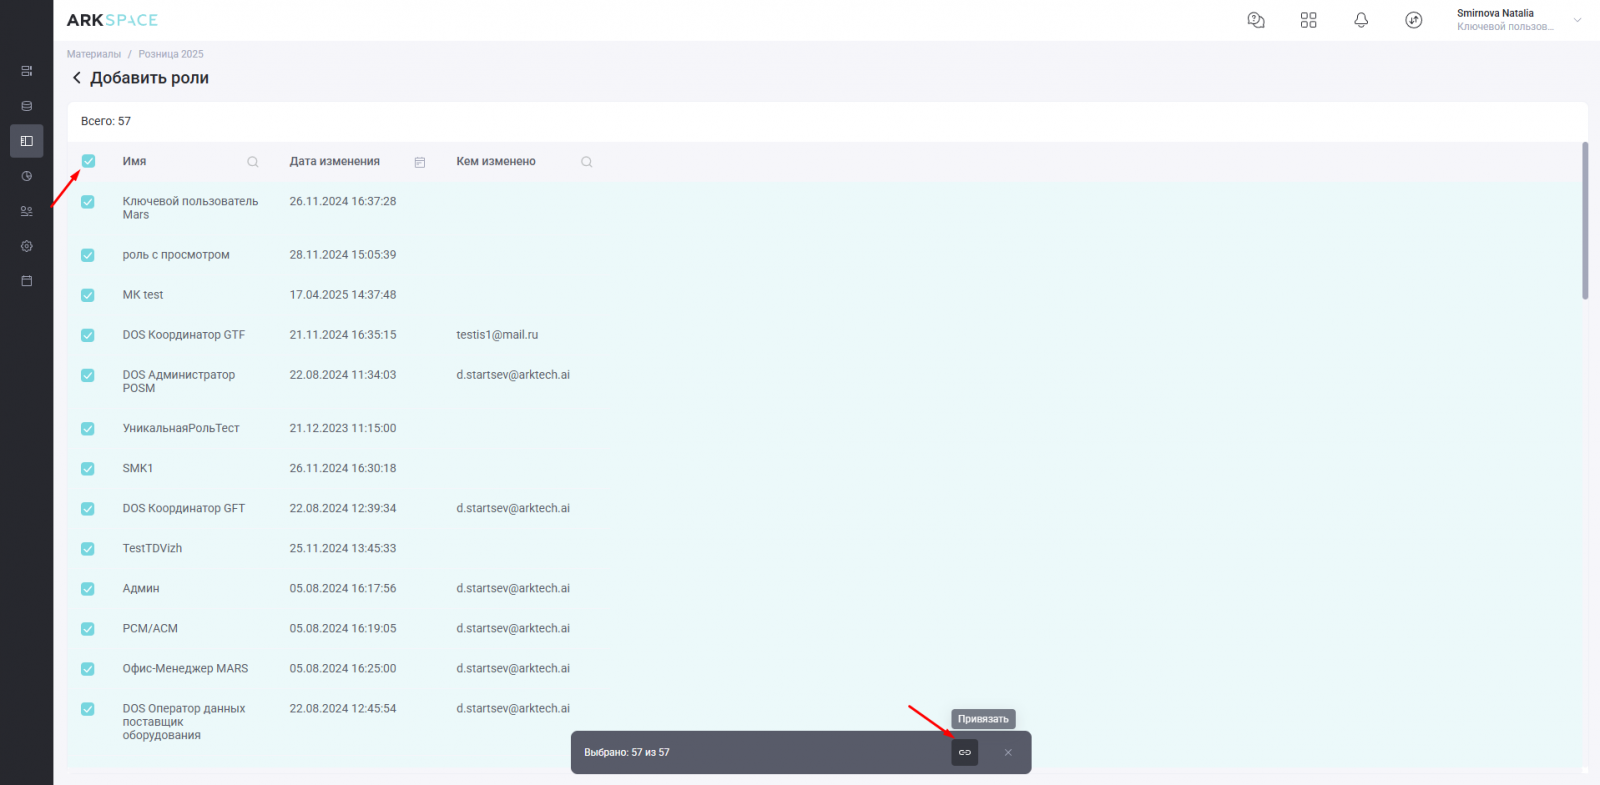The width and height of the screenshot is (1600, 785).
Task: Open the Розница 2025 breadcrumb
Action: [171, 54]
